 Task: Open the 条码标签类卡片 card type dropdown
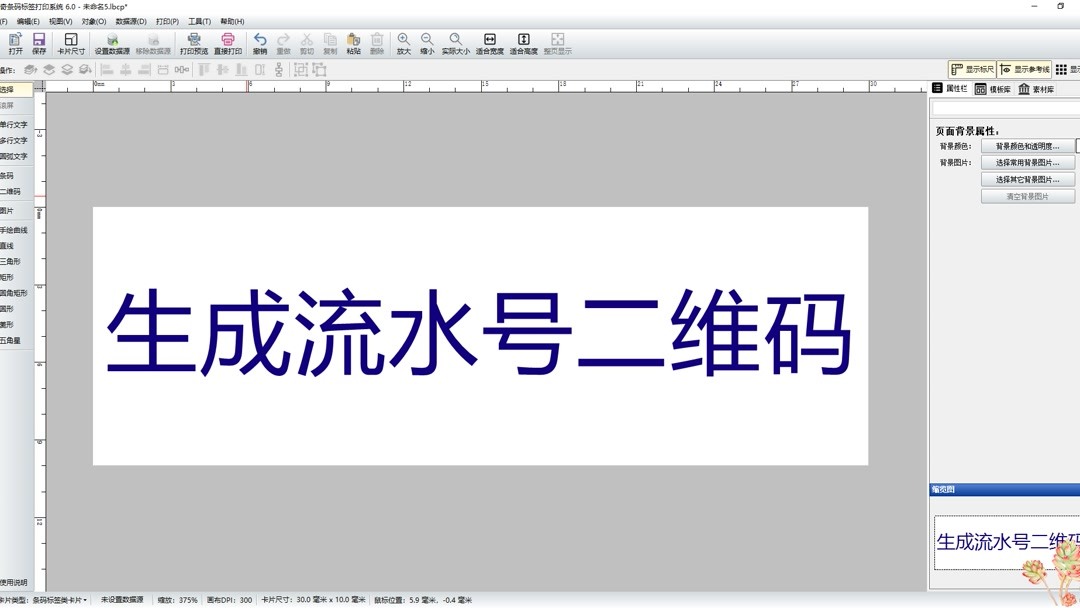60,600
